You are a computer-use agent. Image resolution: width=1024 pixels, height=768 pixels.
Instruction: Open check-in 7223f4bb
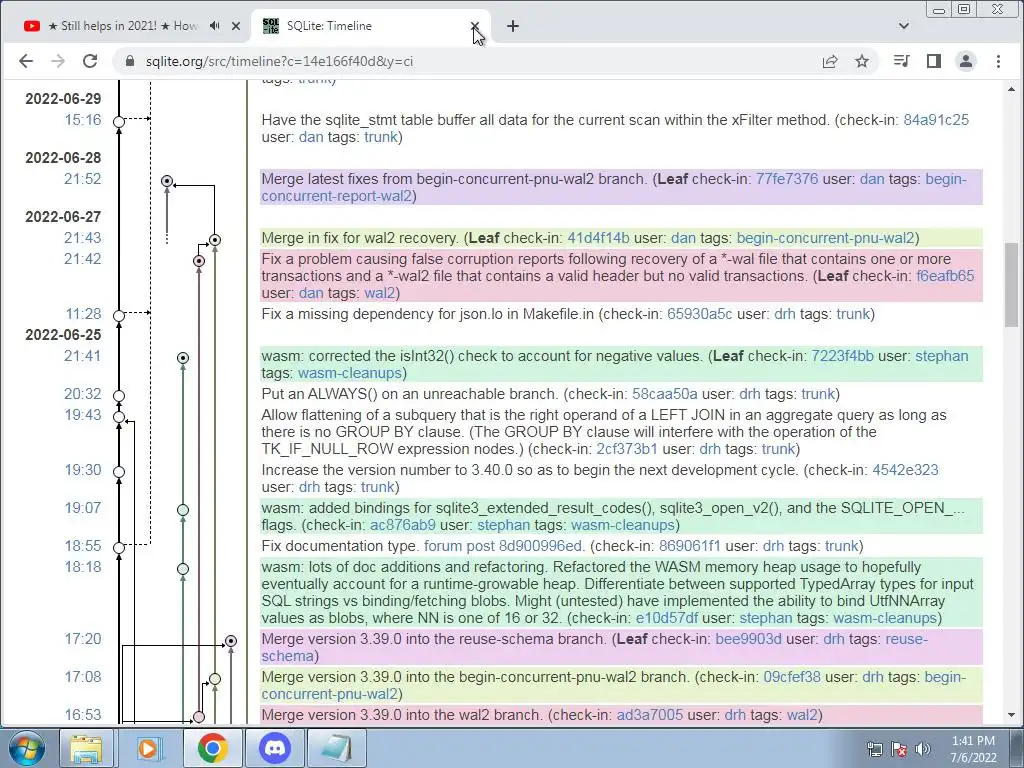(842, 356)
